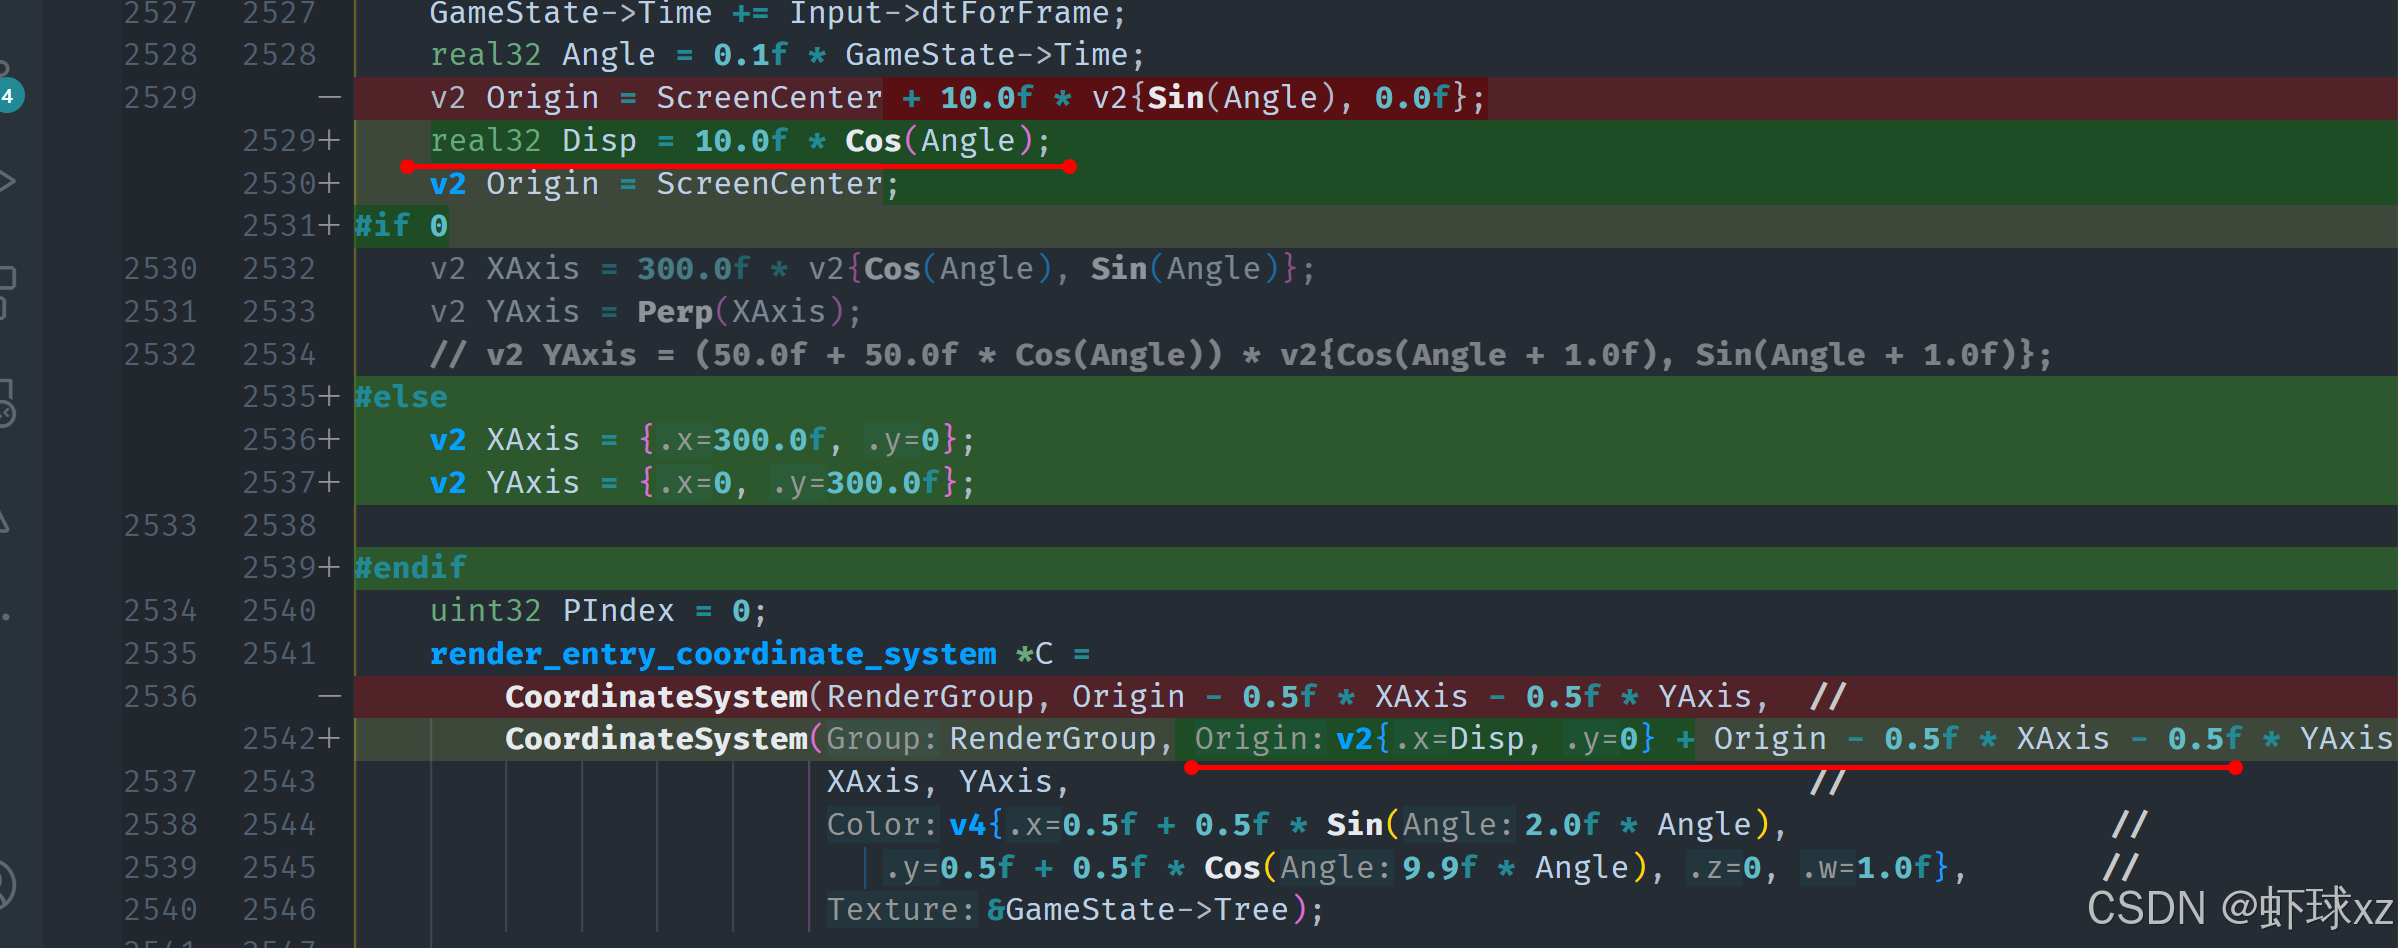Click 'v4' constructor in Color argument
This screenshot has width=2398, height=948.
tap(967, 825)
